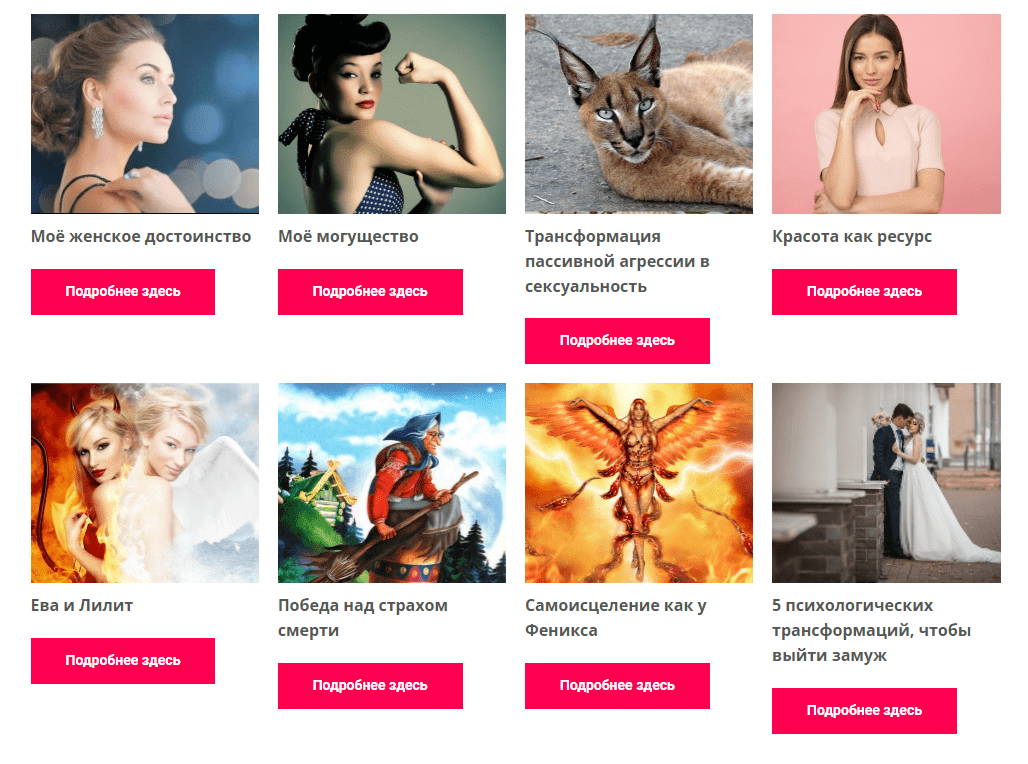1028x764 pixels.
Task: Click 'Подробнее здесь' under Моё могущество
Action: [x=370, y=292]
